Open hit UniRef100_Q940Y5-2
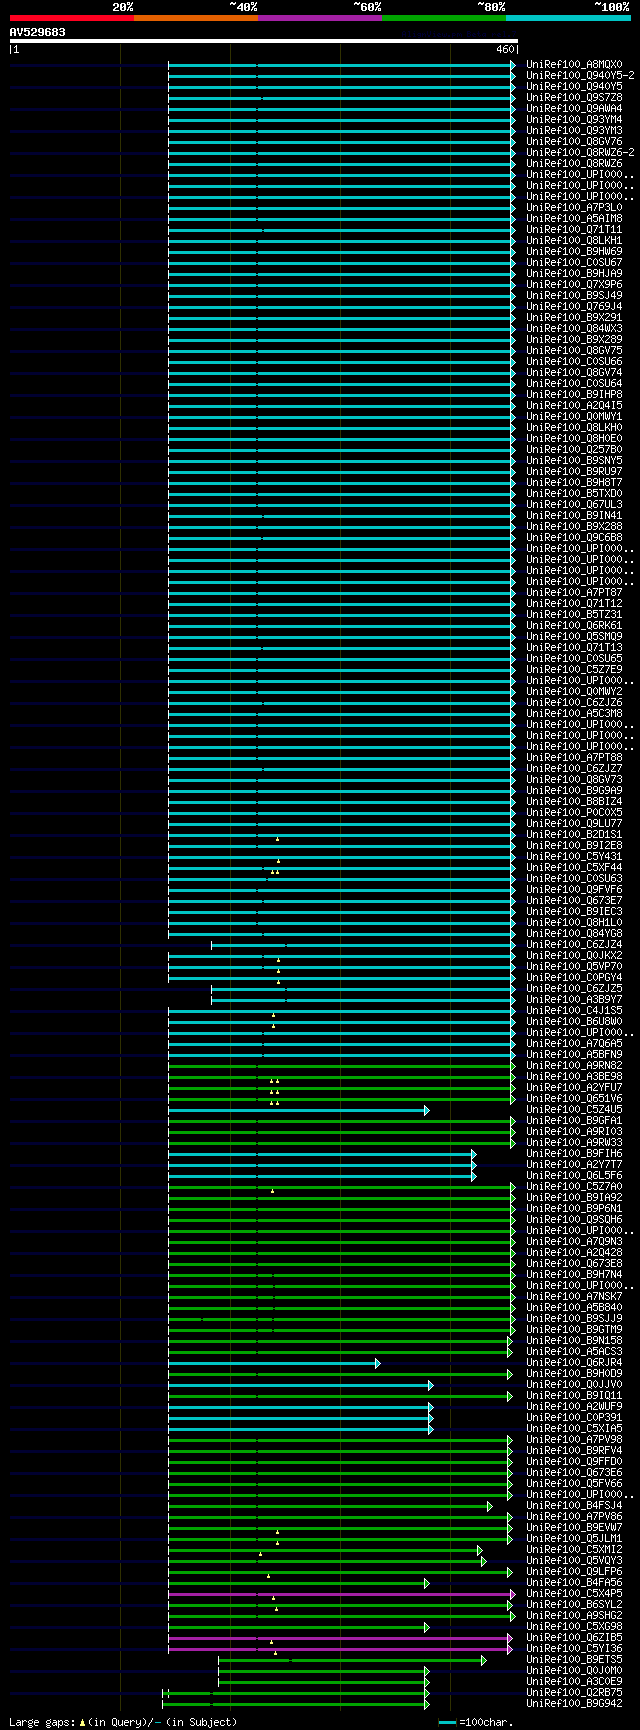Screen dimensions: 640x1730 click(x=579, y=76)
